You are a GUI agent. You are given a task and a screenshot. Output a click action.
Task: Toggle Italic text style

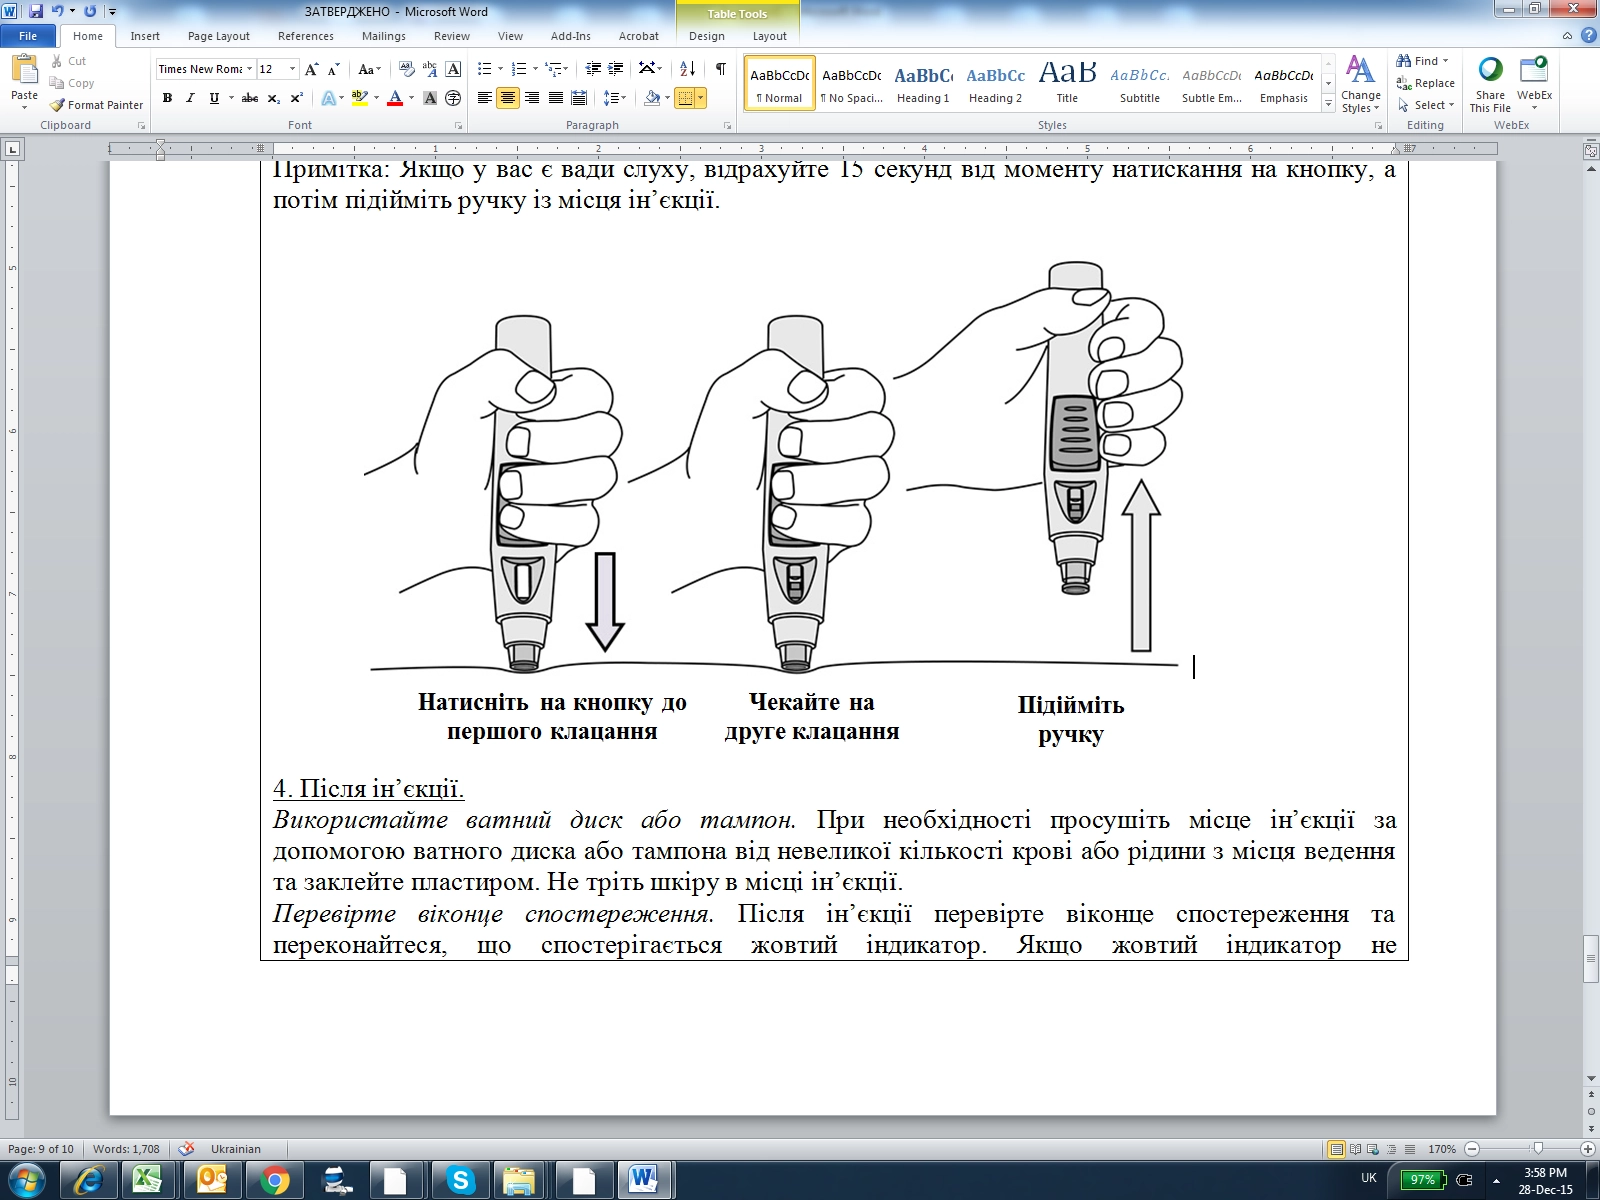pyautogui.click(x=190, y=98)
